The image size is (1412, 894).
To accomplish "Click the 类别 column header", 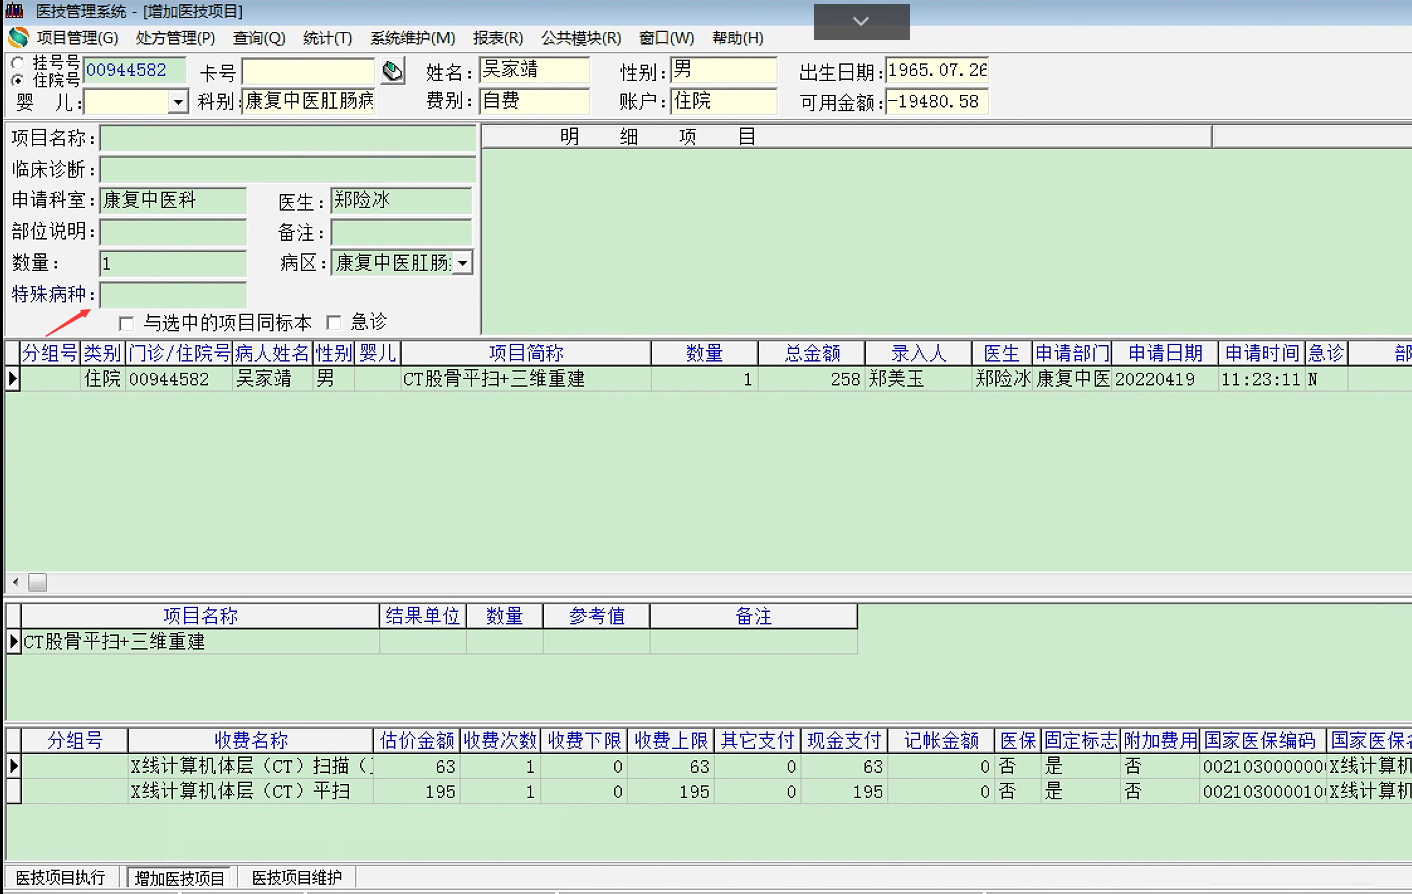I will pos(103,353).
